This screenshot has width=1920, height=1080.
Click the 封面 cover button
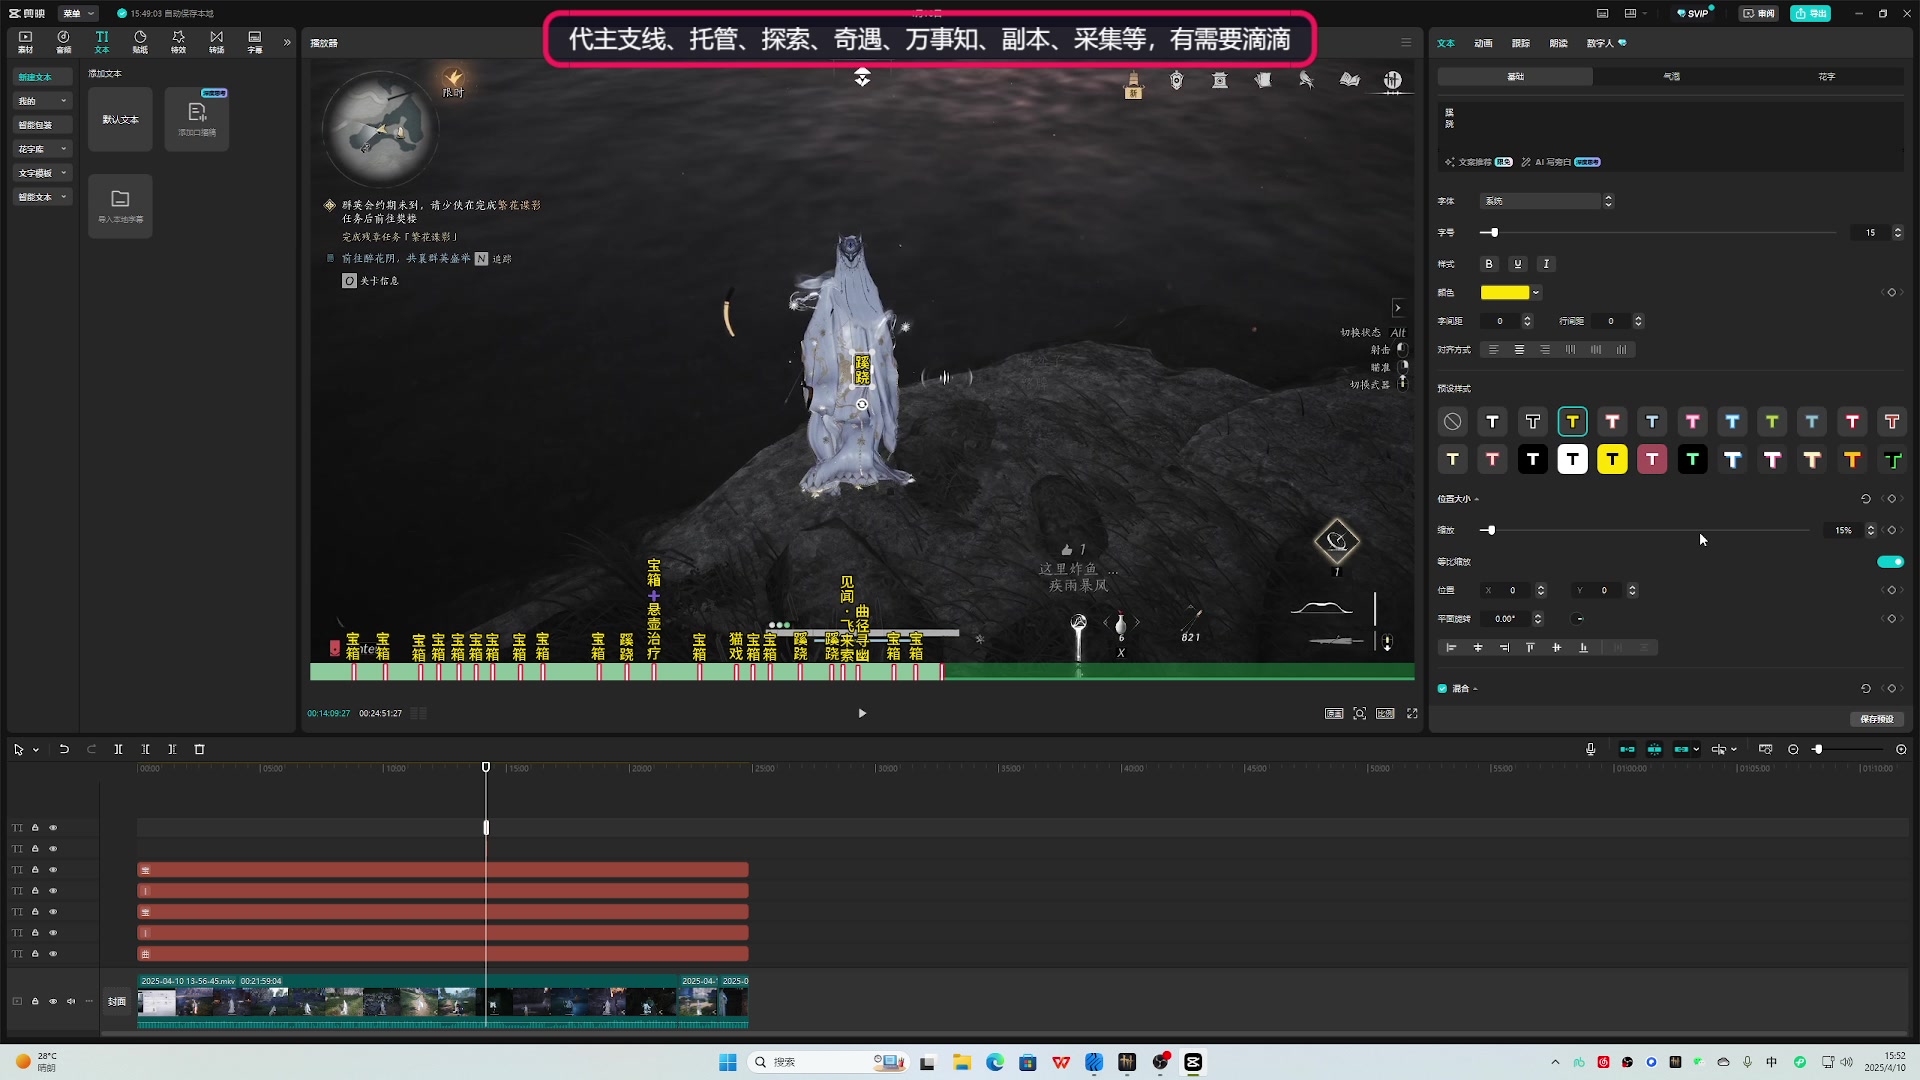[x=117, y=1001]
